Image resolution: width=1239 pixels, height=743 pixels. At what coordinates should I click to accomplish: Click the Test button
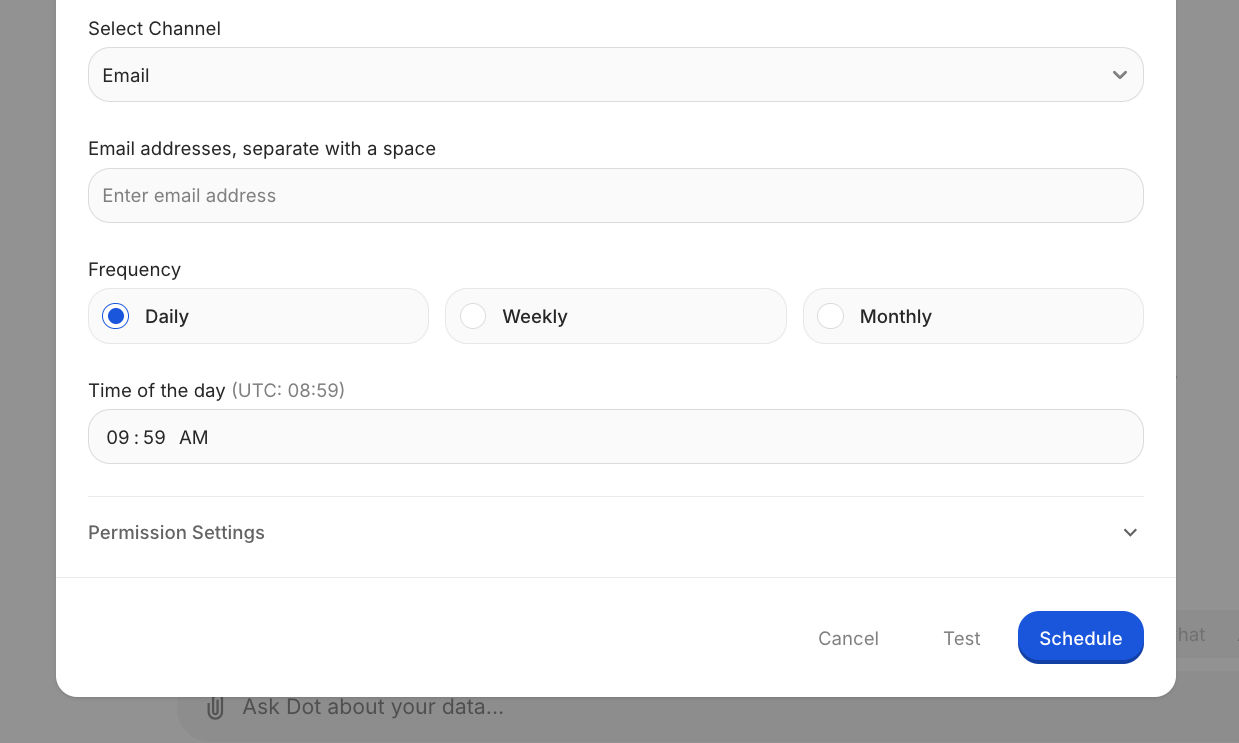coord(961,638)
